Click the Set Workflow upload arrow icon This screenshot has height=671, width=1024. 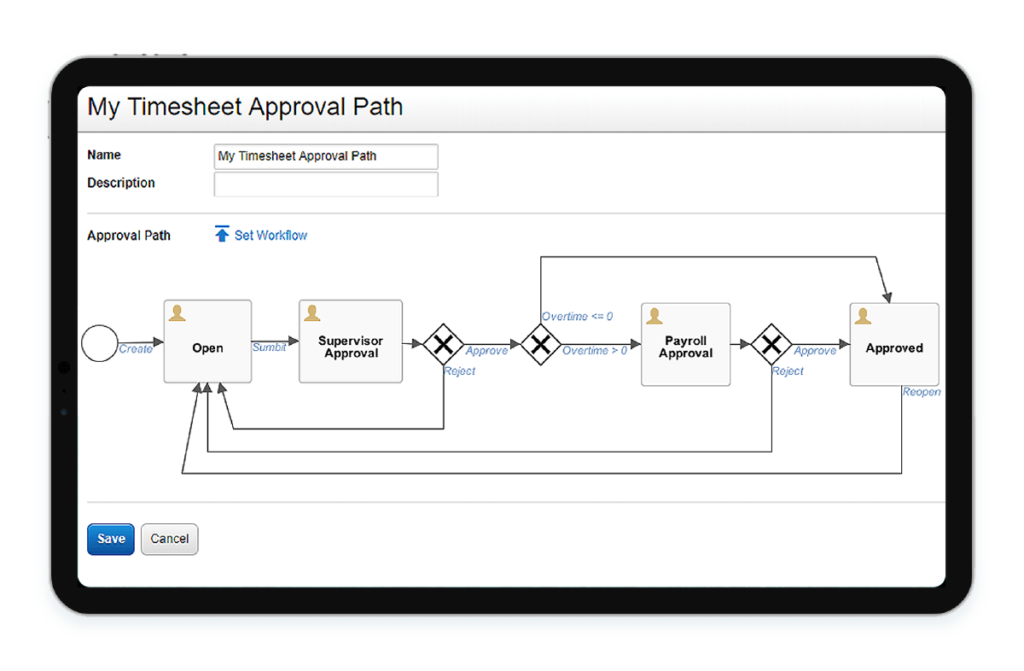(x=222, y=234)
